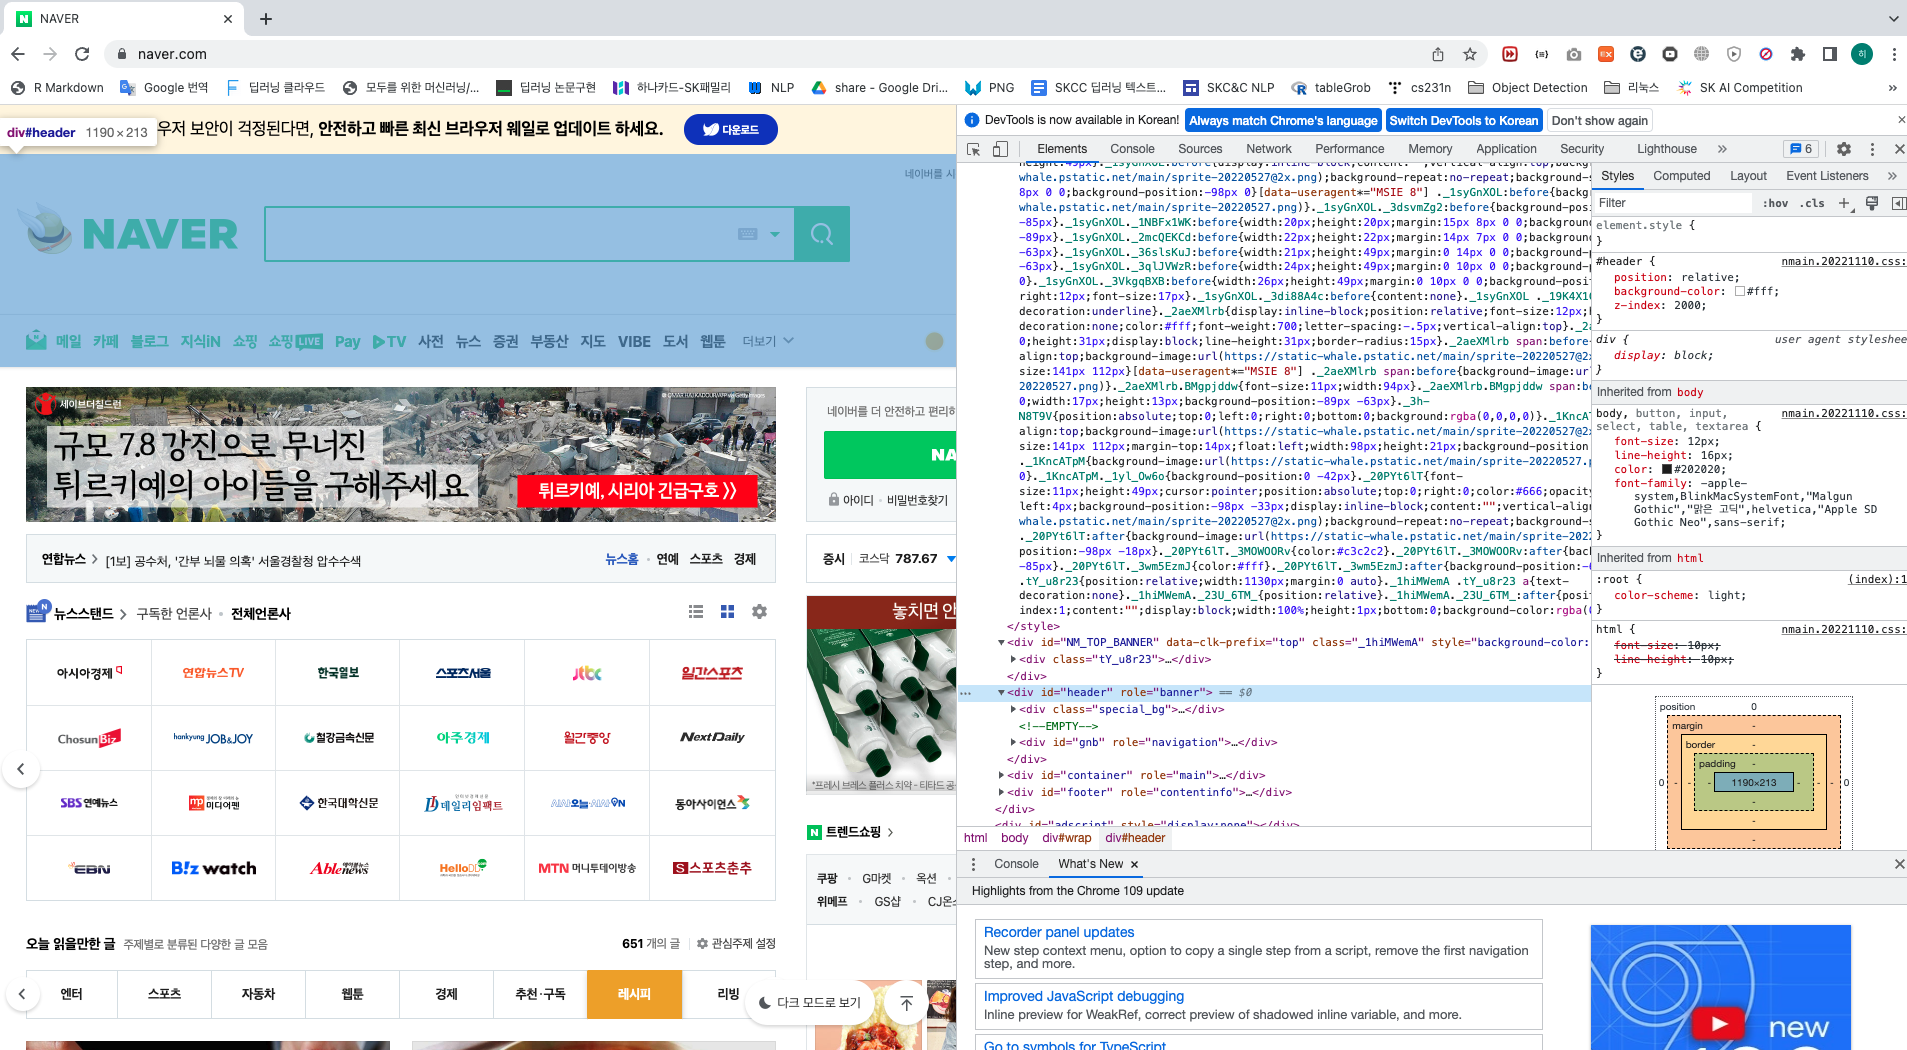Expand the div id="container" node

point(1001,775)
